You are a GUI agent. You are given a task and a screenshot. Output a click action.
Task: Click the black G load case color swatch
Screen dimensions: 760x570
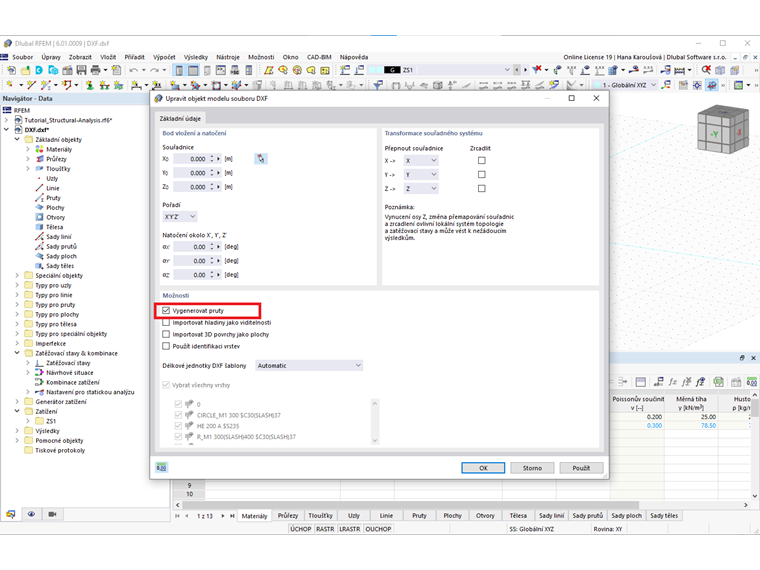[x=392, y=70]
